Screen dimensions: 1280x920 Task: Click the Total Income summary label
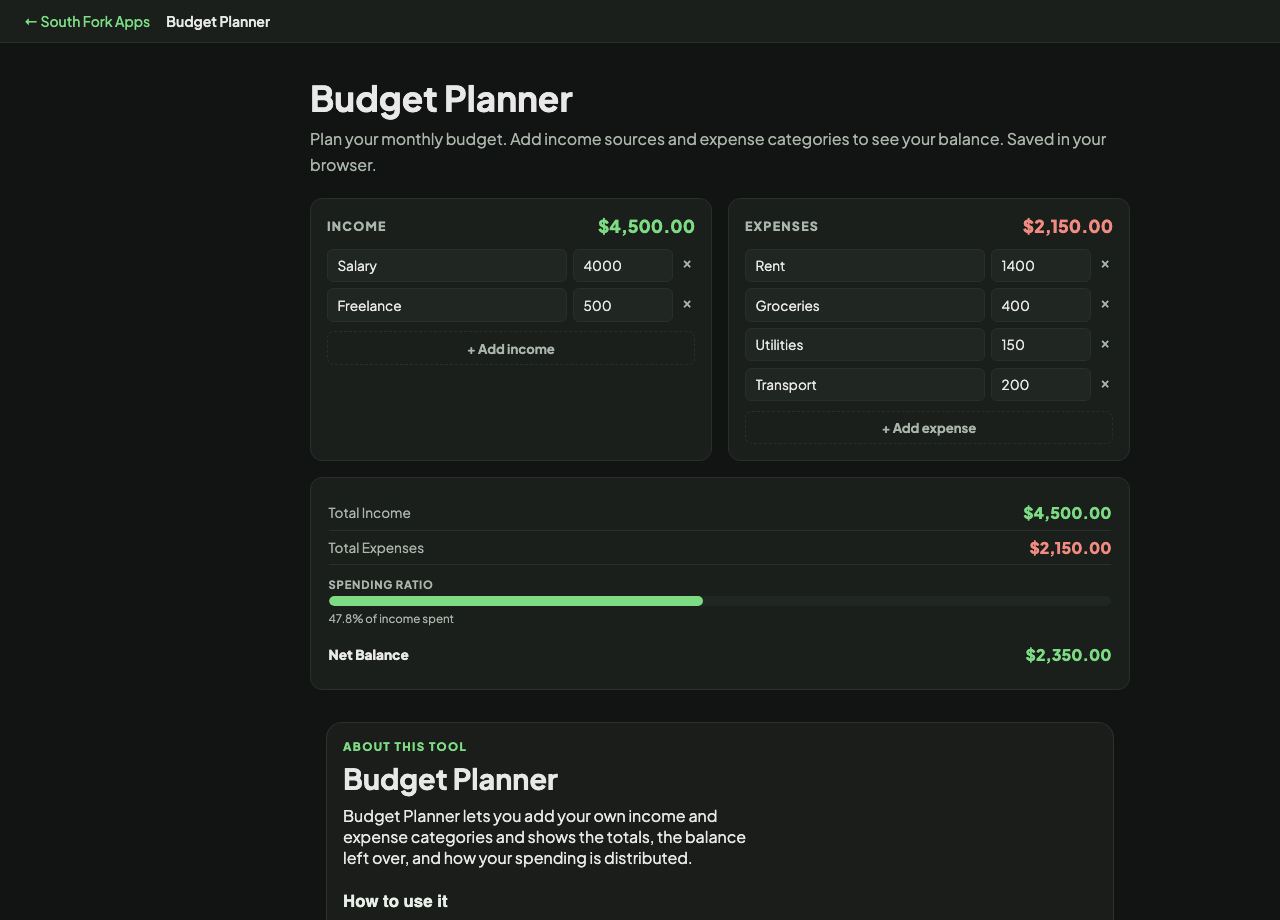pyautogui.click(x=369, y=513)
